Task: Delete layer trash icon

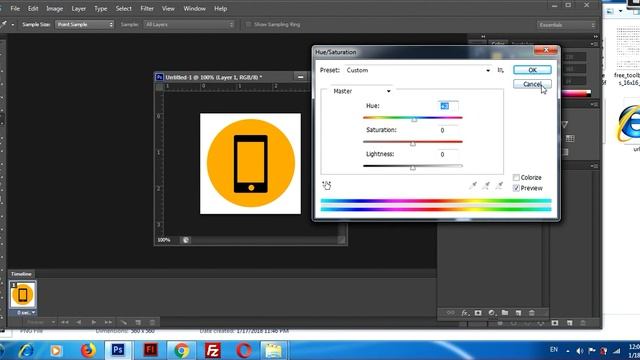Action: (532, 313)
